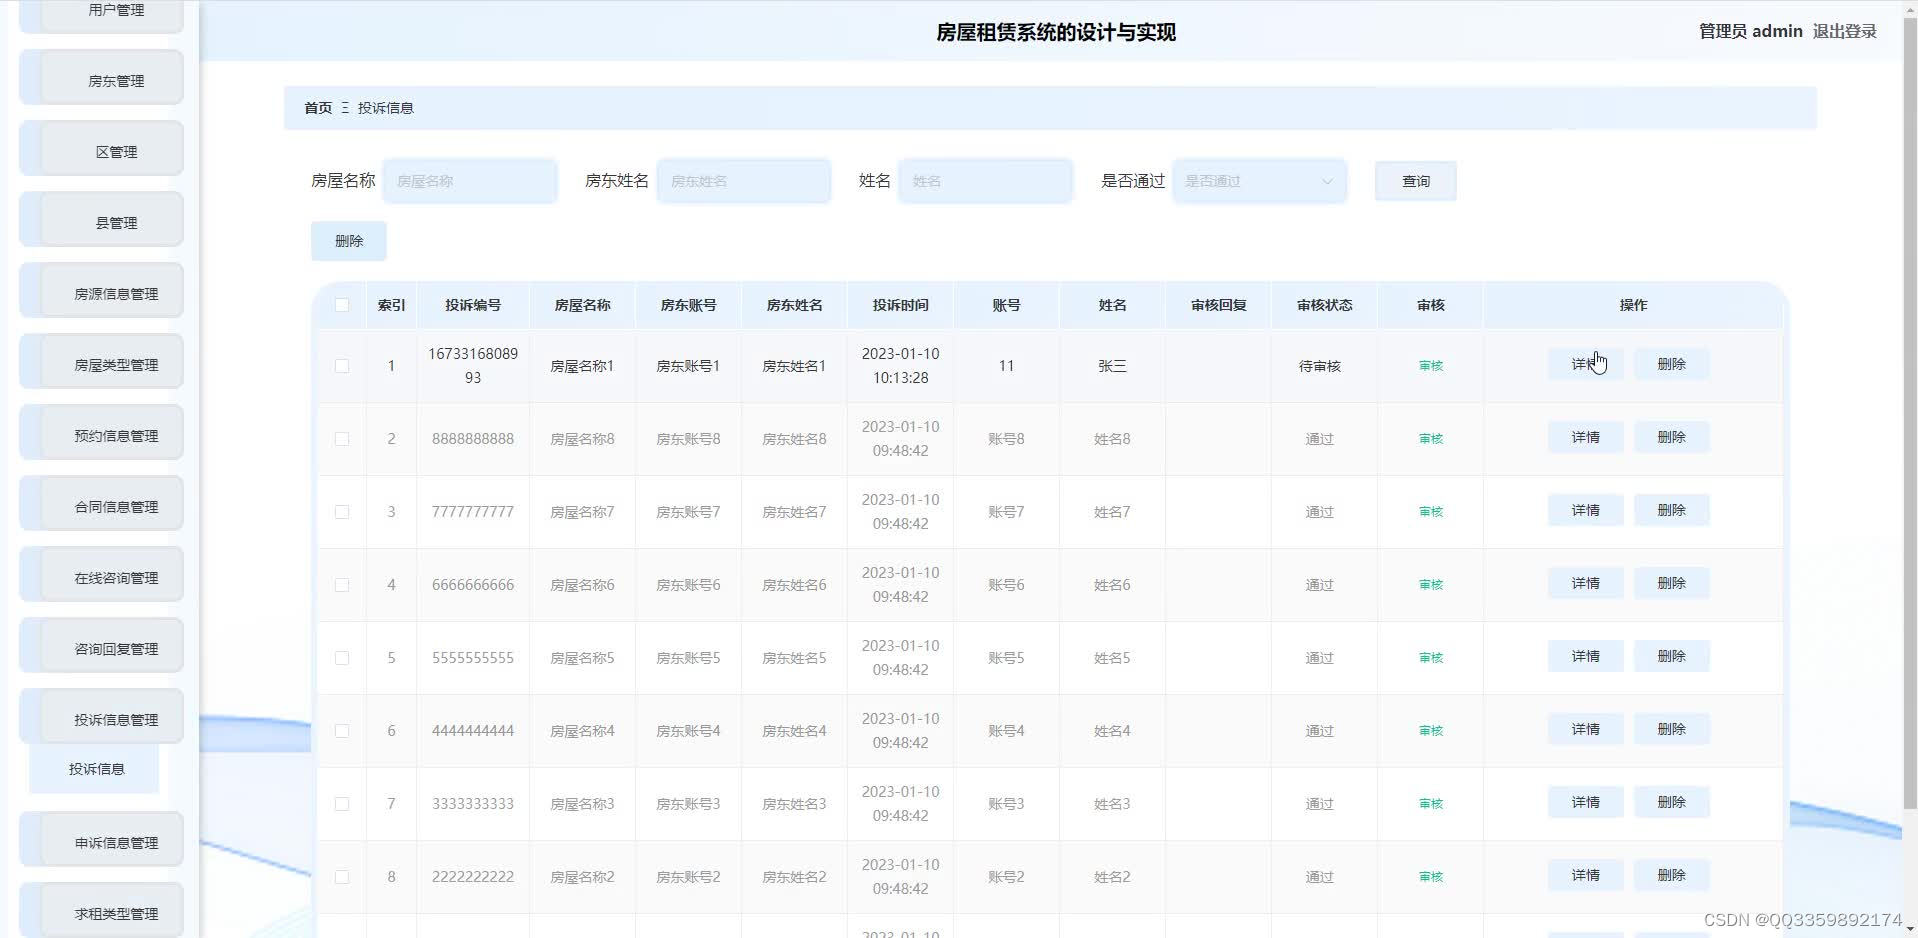
Task: Select 投诉信息 submenu item
Action: point(95,769)
